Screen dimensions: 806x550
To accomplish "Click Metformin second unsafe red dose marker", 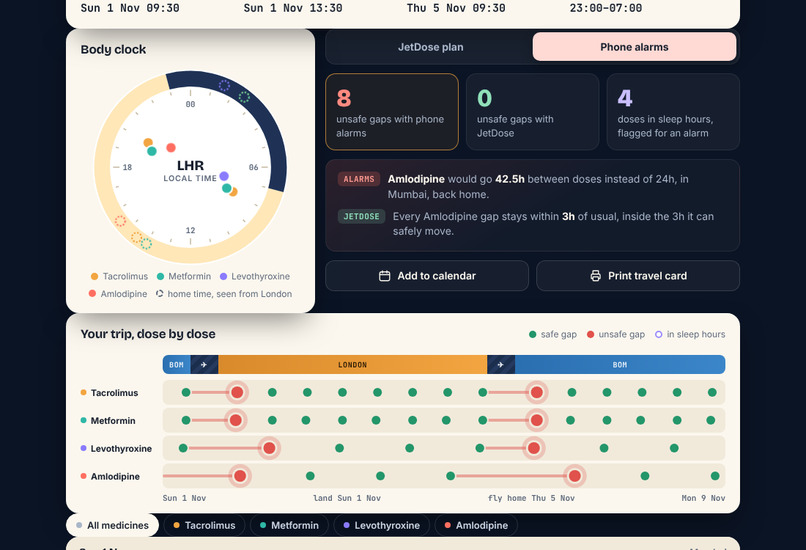I will pyautogui.click(x=537, y=420).
